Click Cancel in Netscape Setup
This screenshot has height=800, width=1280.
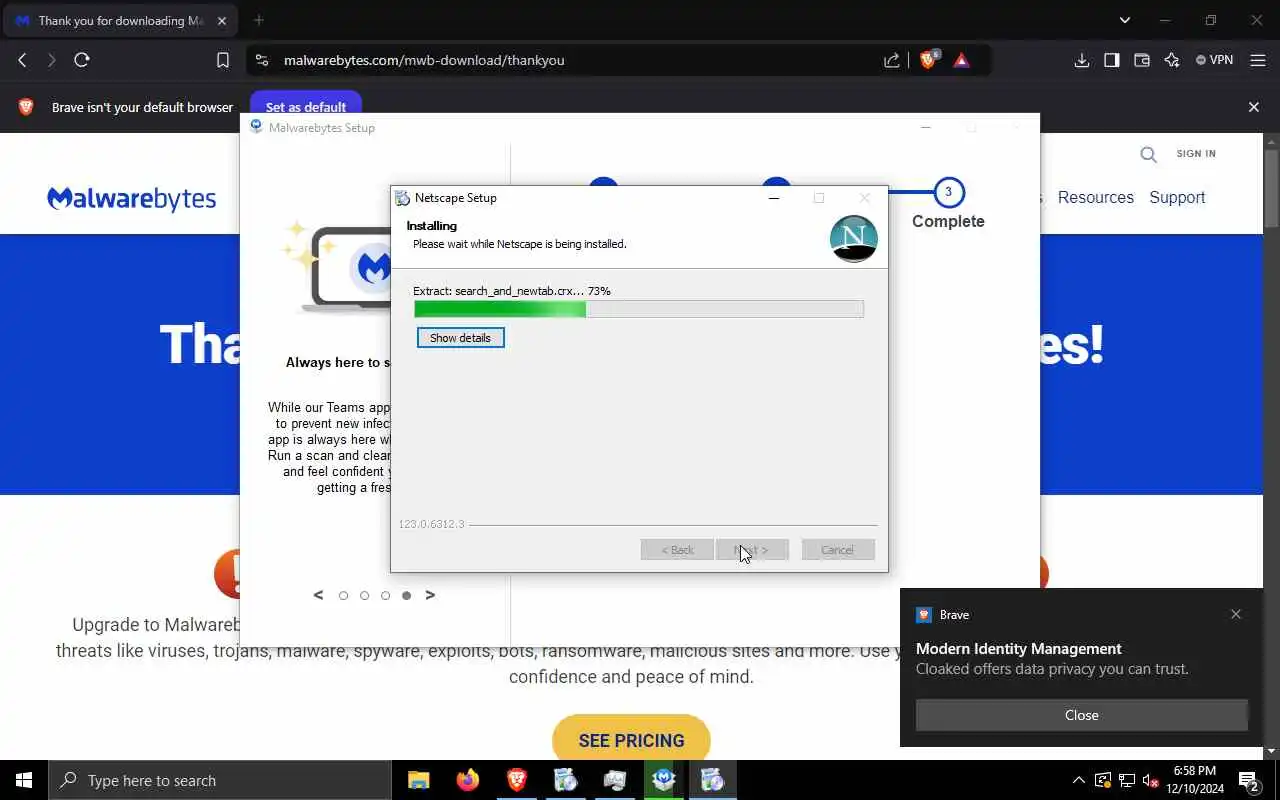pyautogui.click(x=837, y=550)
